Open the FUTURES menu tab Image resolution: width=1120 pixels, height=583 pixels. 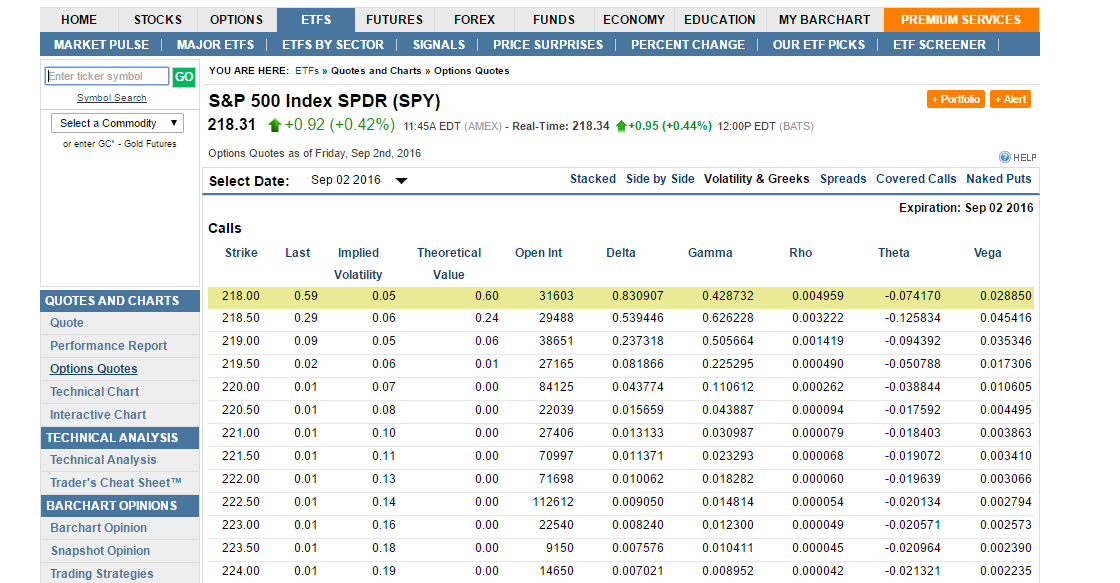tap(394, 20)
